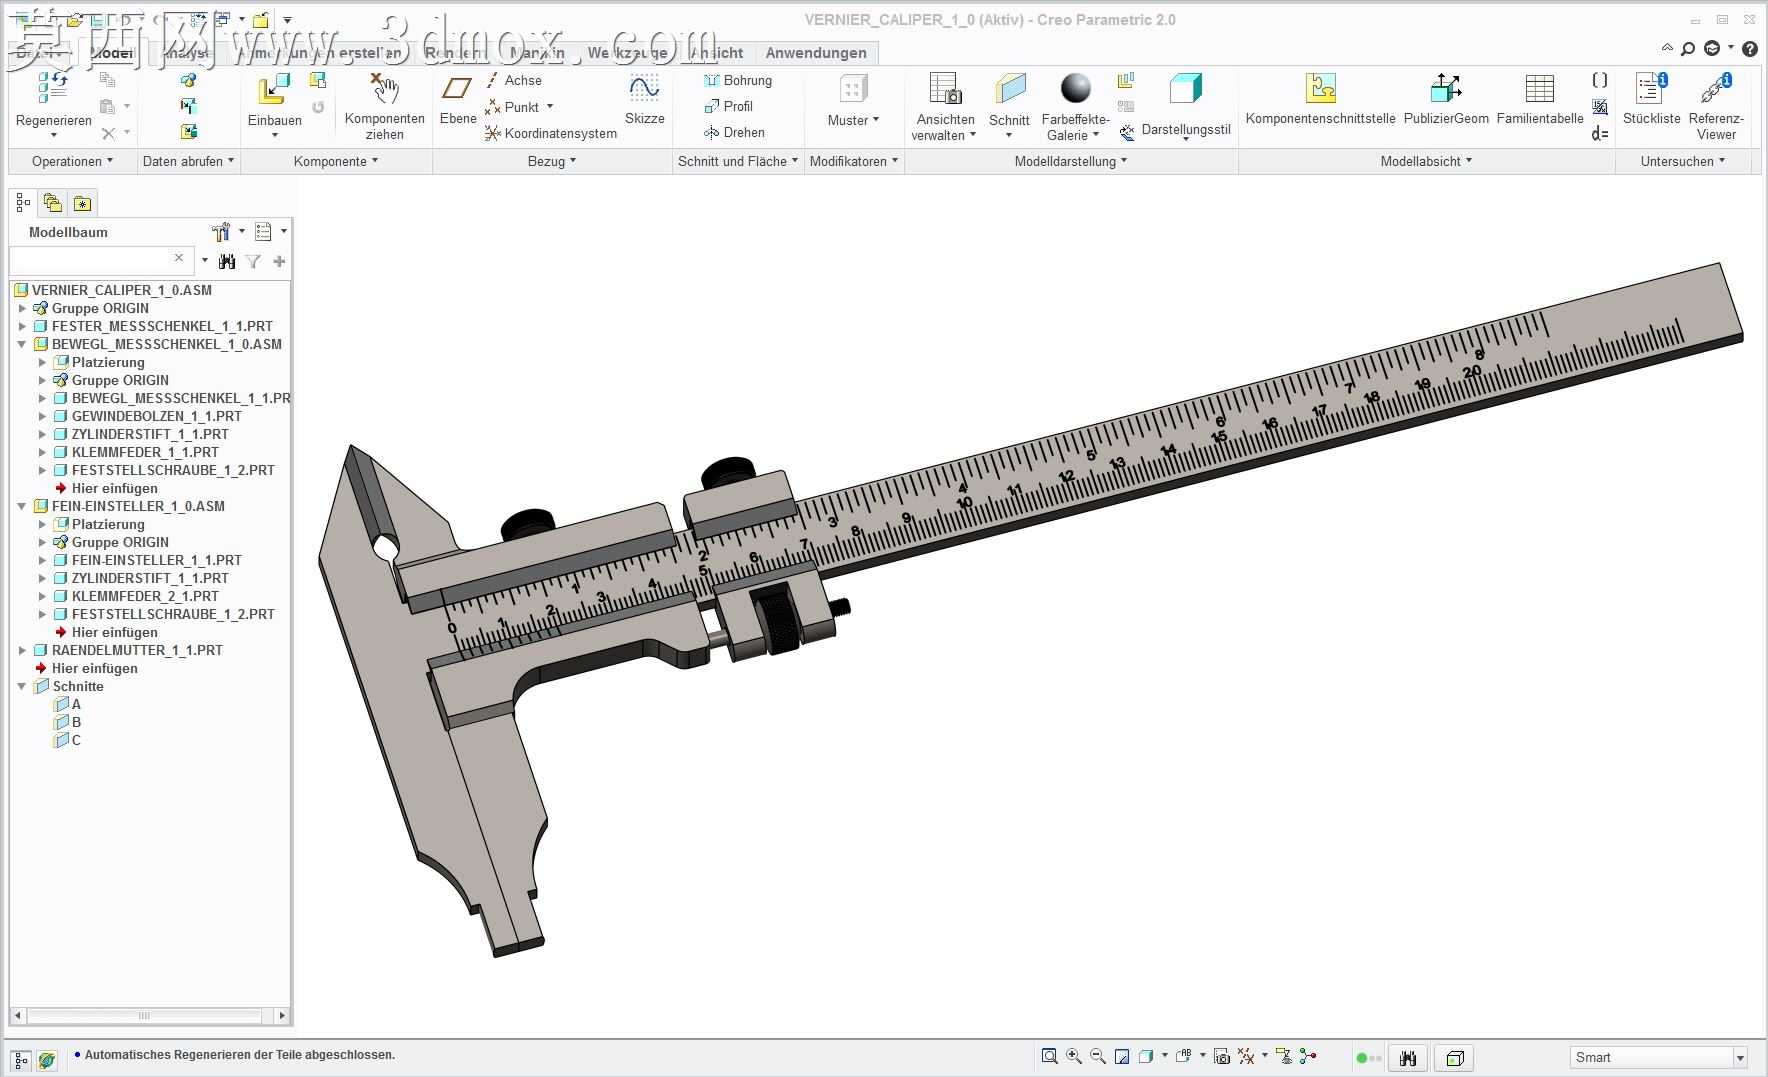Expand the RAENDELMUTTER_1_1.PRT node
The image size is (1768, 1077).
point(22,650)
